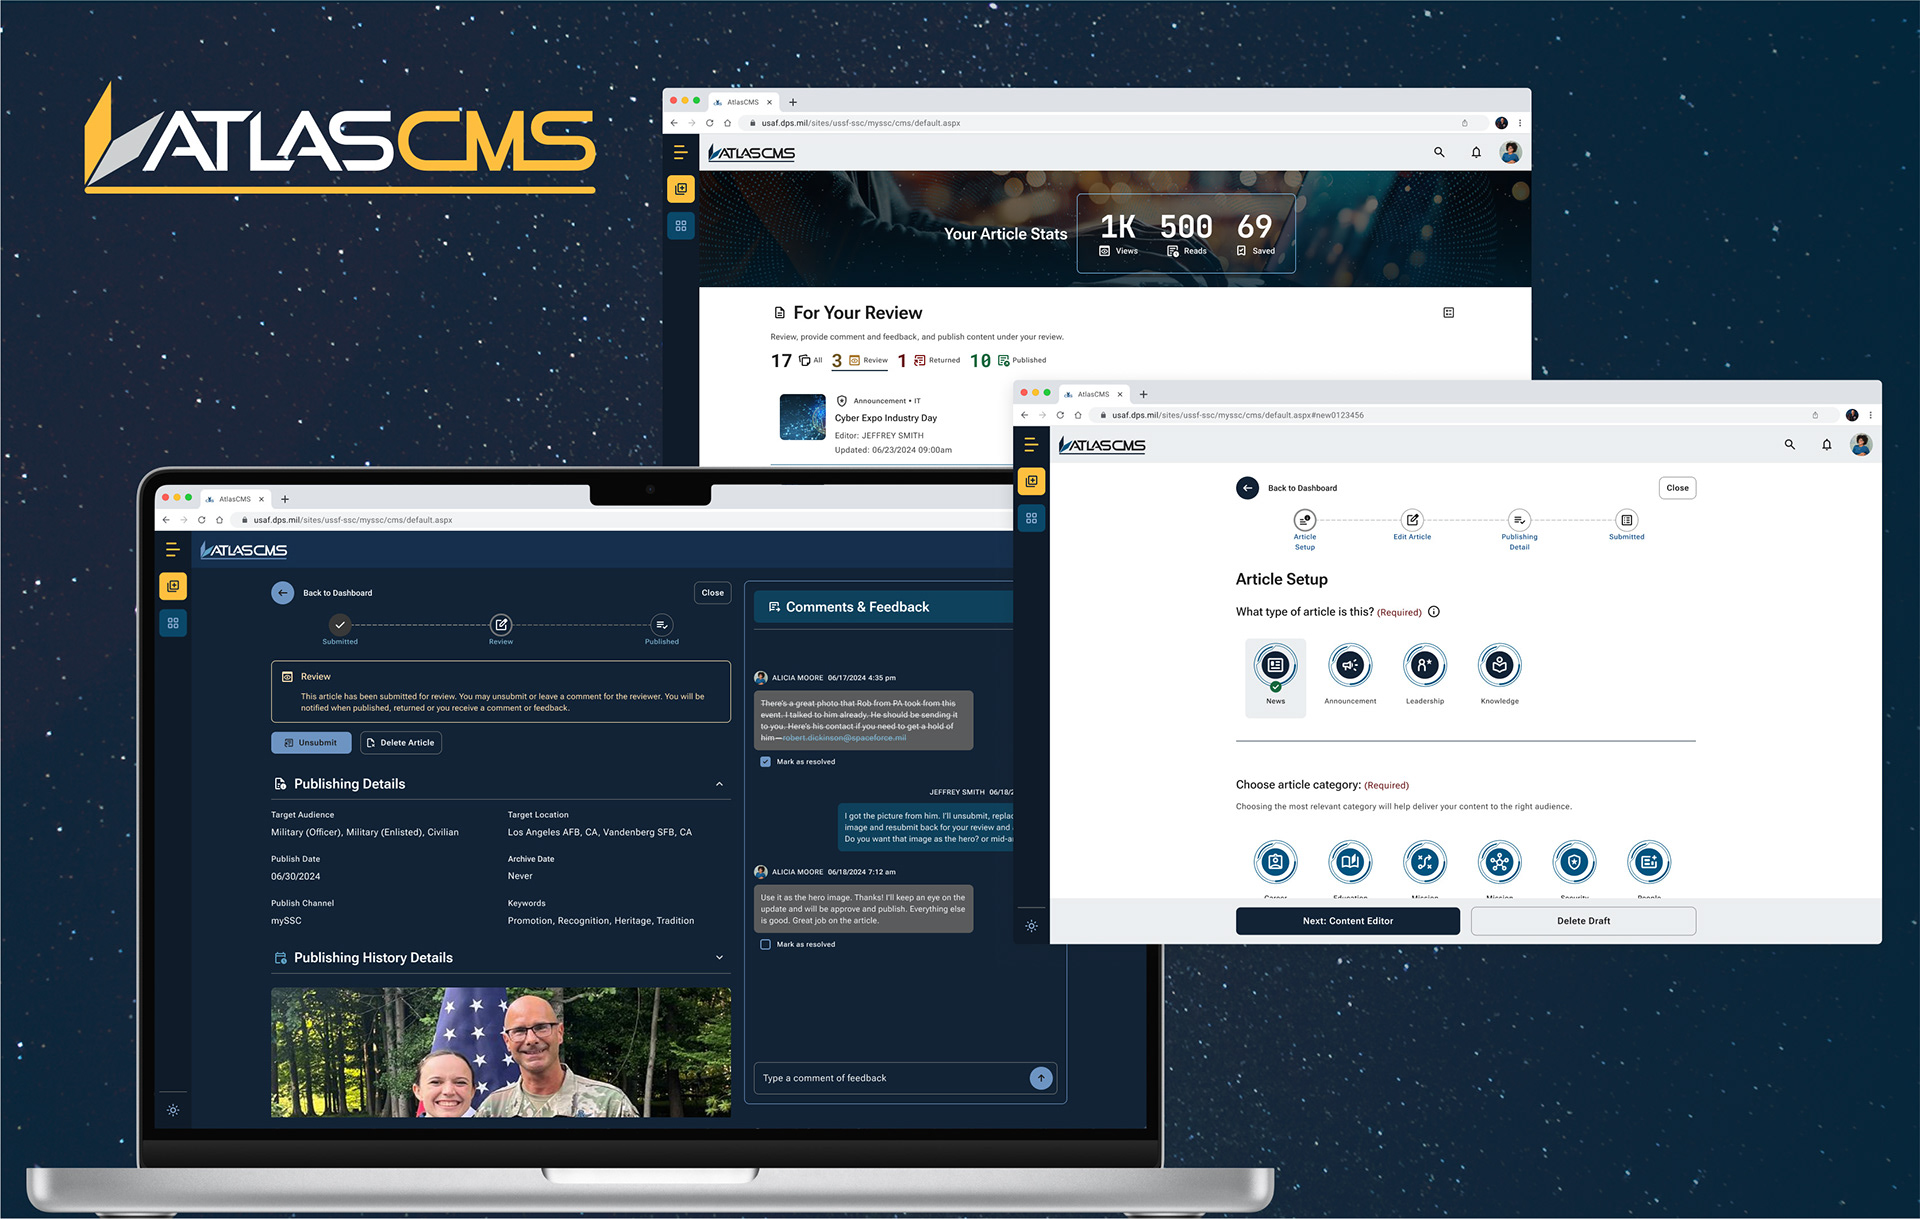The height and width of the screenshot is (1219, 1920).
Task: Click info icon next to article type question
Action: point(1434,612)
